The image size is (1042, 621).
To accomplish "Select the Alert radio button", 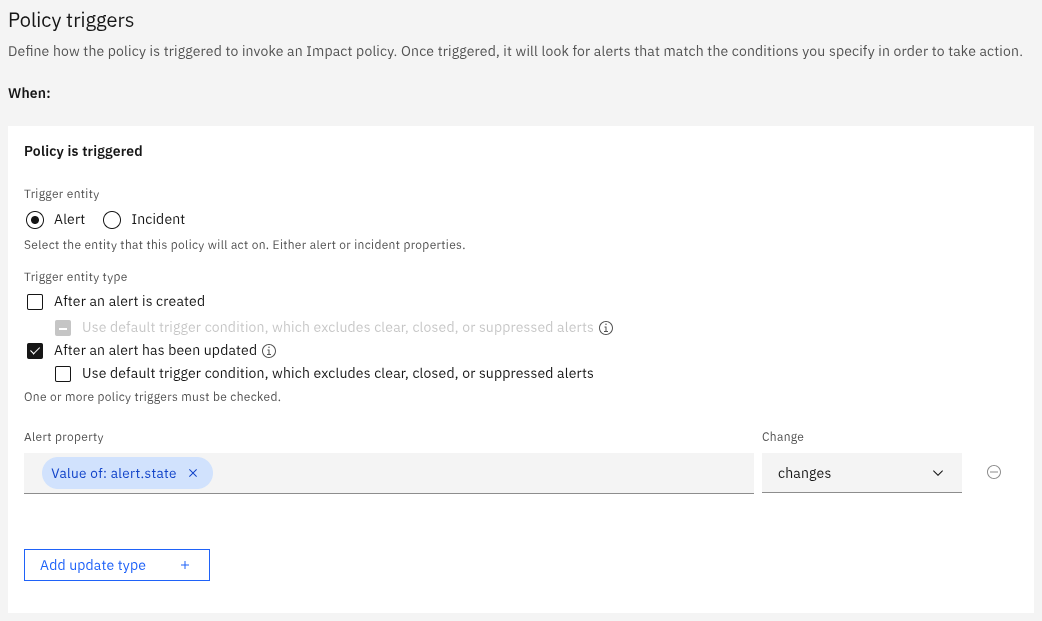I will [35, 220].
